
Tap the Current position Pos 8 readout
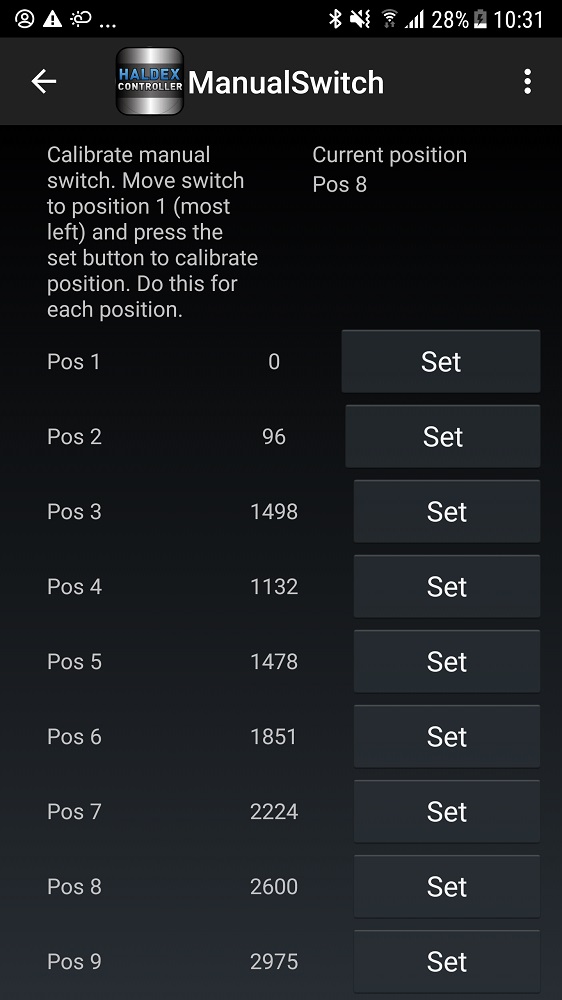pyautogui.click(x=339, y=184)
